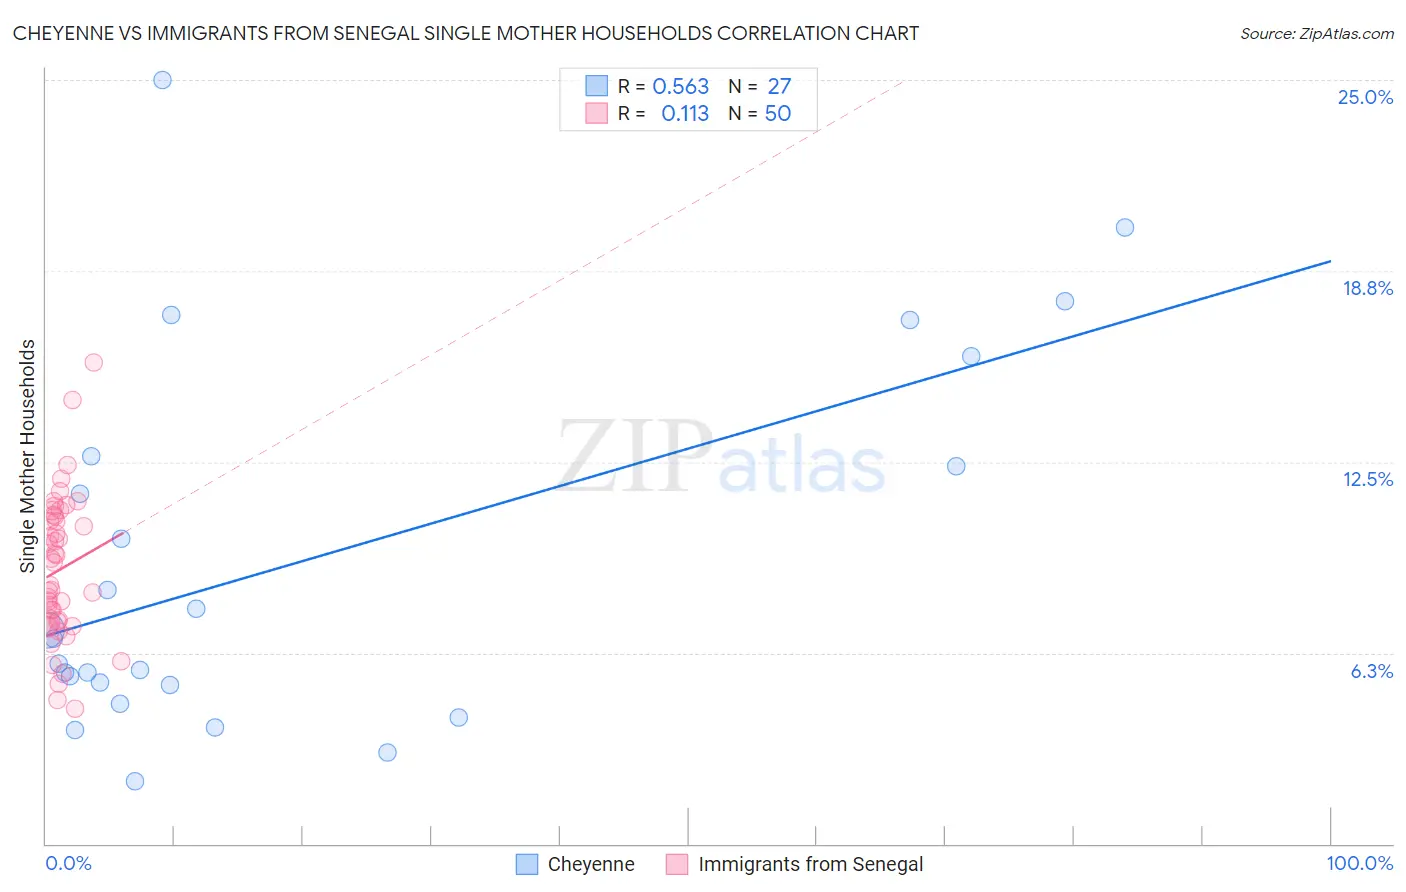Viewport: 1406px width, 892px height.
Task: Click the R value 0.563 in stats box
Action: pos(681,86)
